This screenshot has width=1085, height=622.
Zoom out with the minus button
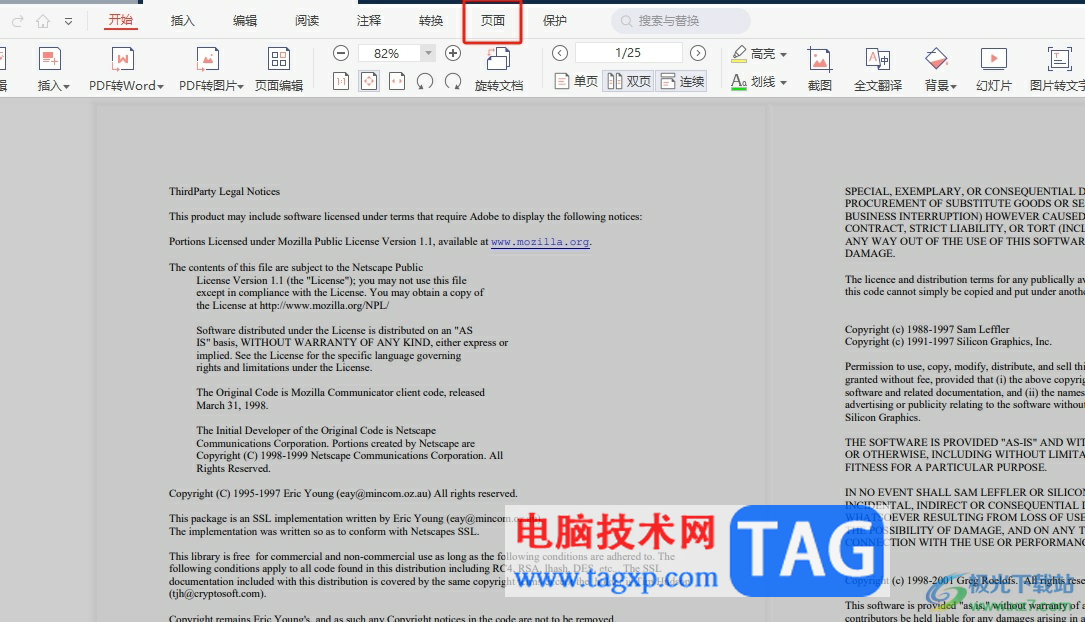click(341, 53)
